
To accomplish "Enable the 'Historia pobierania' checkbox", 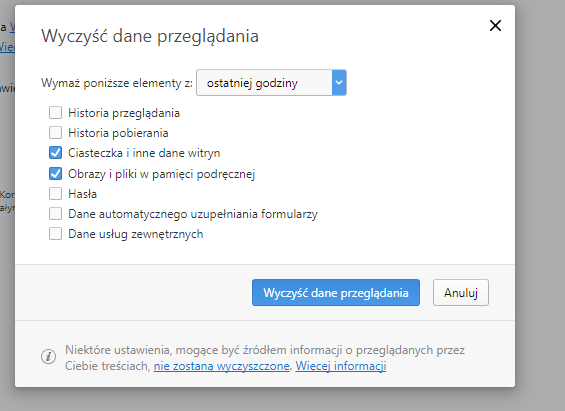I will pyautogui.click(x=55, y=133).
